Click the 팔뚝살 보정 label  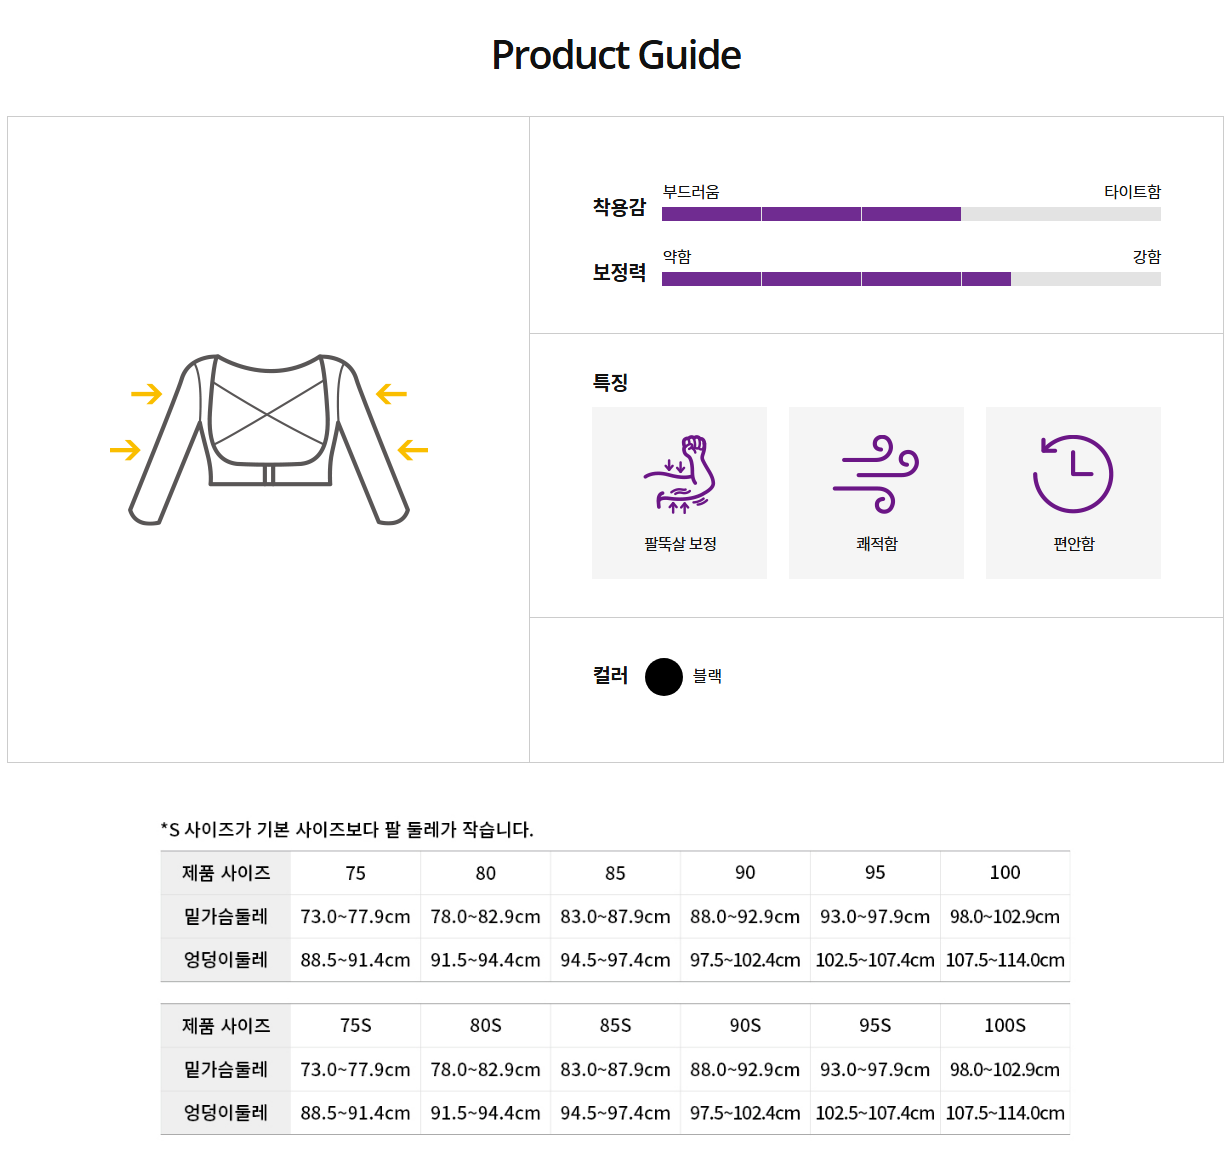[x=680, y=544]
